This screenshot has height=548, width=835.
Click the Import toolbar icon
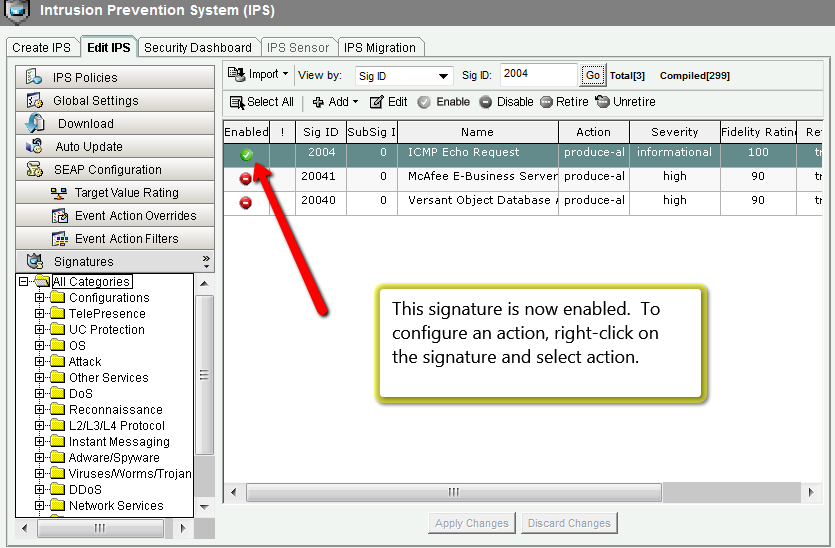(237, 75)
